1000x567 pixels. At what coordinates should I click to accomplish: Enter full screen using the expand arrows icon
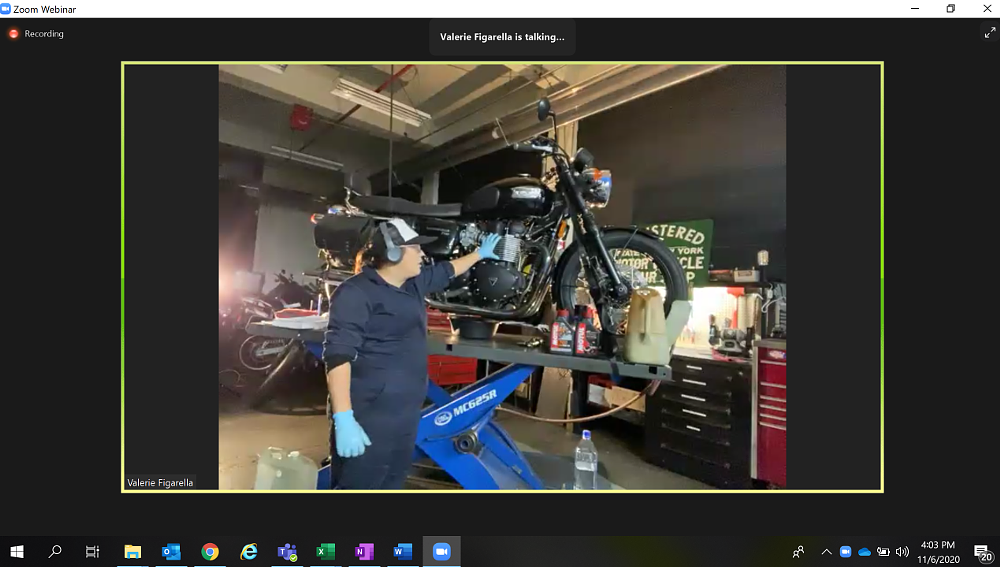click(990, 33)
